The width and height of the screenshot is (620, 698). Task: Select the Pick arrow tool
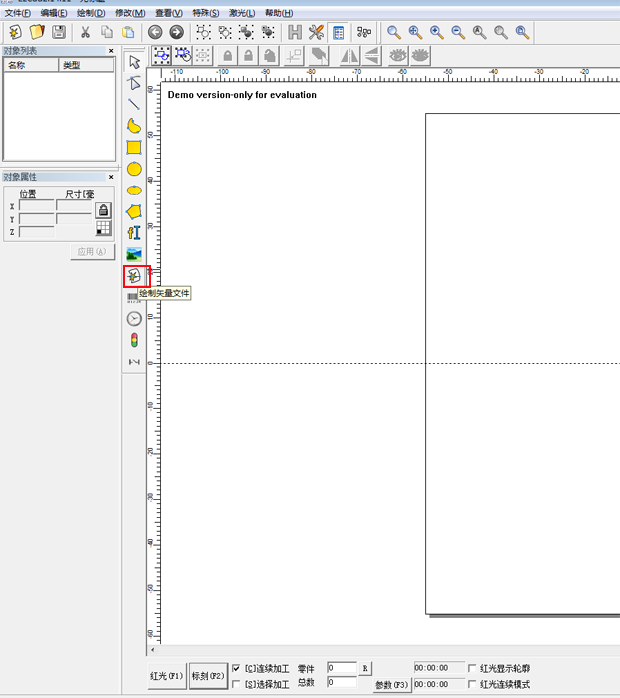pyautogui.click(x=134, y=62)
